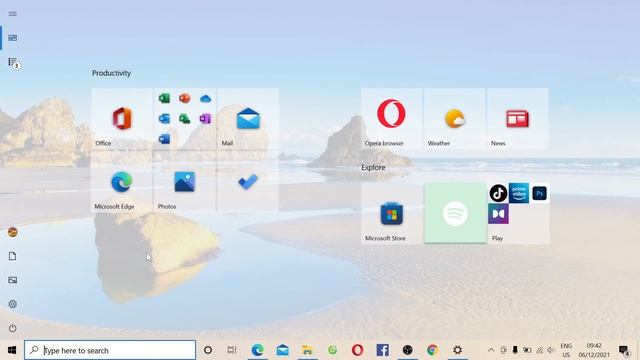The width and height of the screenshot is (640, 360).
Task: Launch Dolby from the Play folder
Action: coord(498,213)
